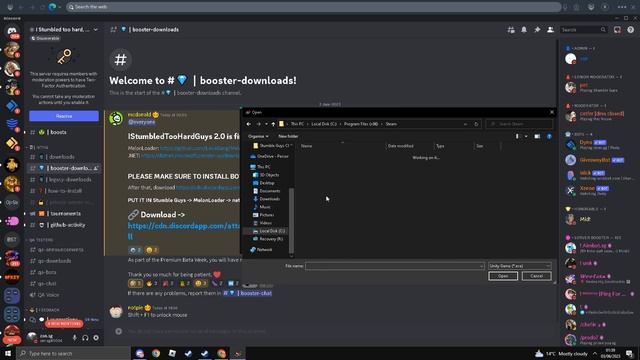Open Discord help question mark icon
Screen dimensions: 640x360
(631, 30)
